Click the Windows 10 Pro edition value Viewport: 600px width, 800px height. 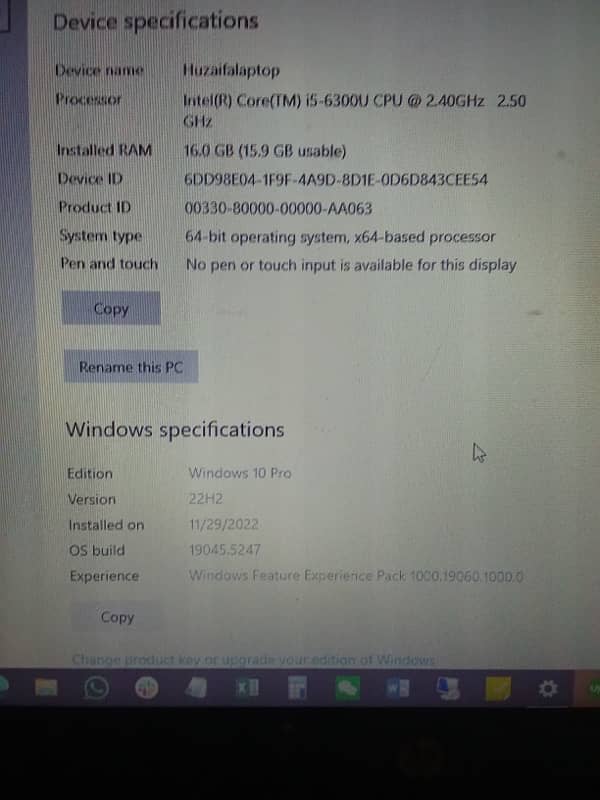click(240, 473)
